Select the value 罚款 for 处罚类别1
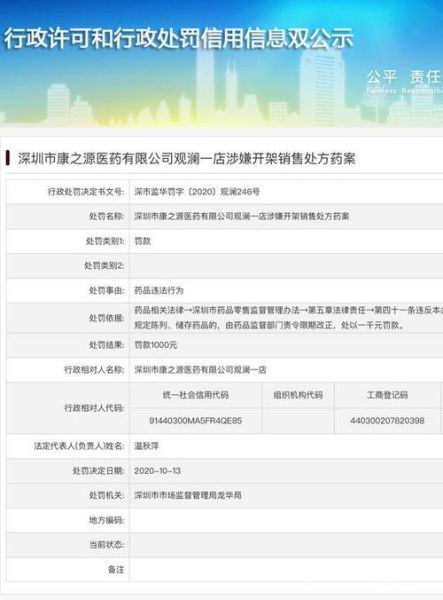 pyautogui.click(x=143, y=241)
